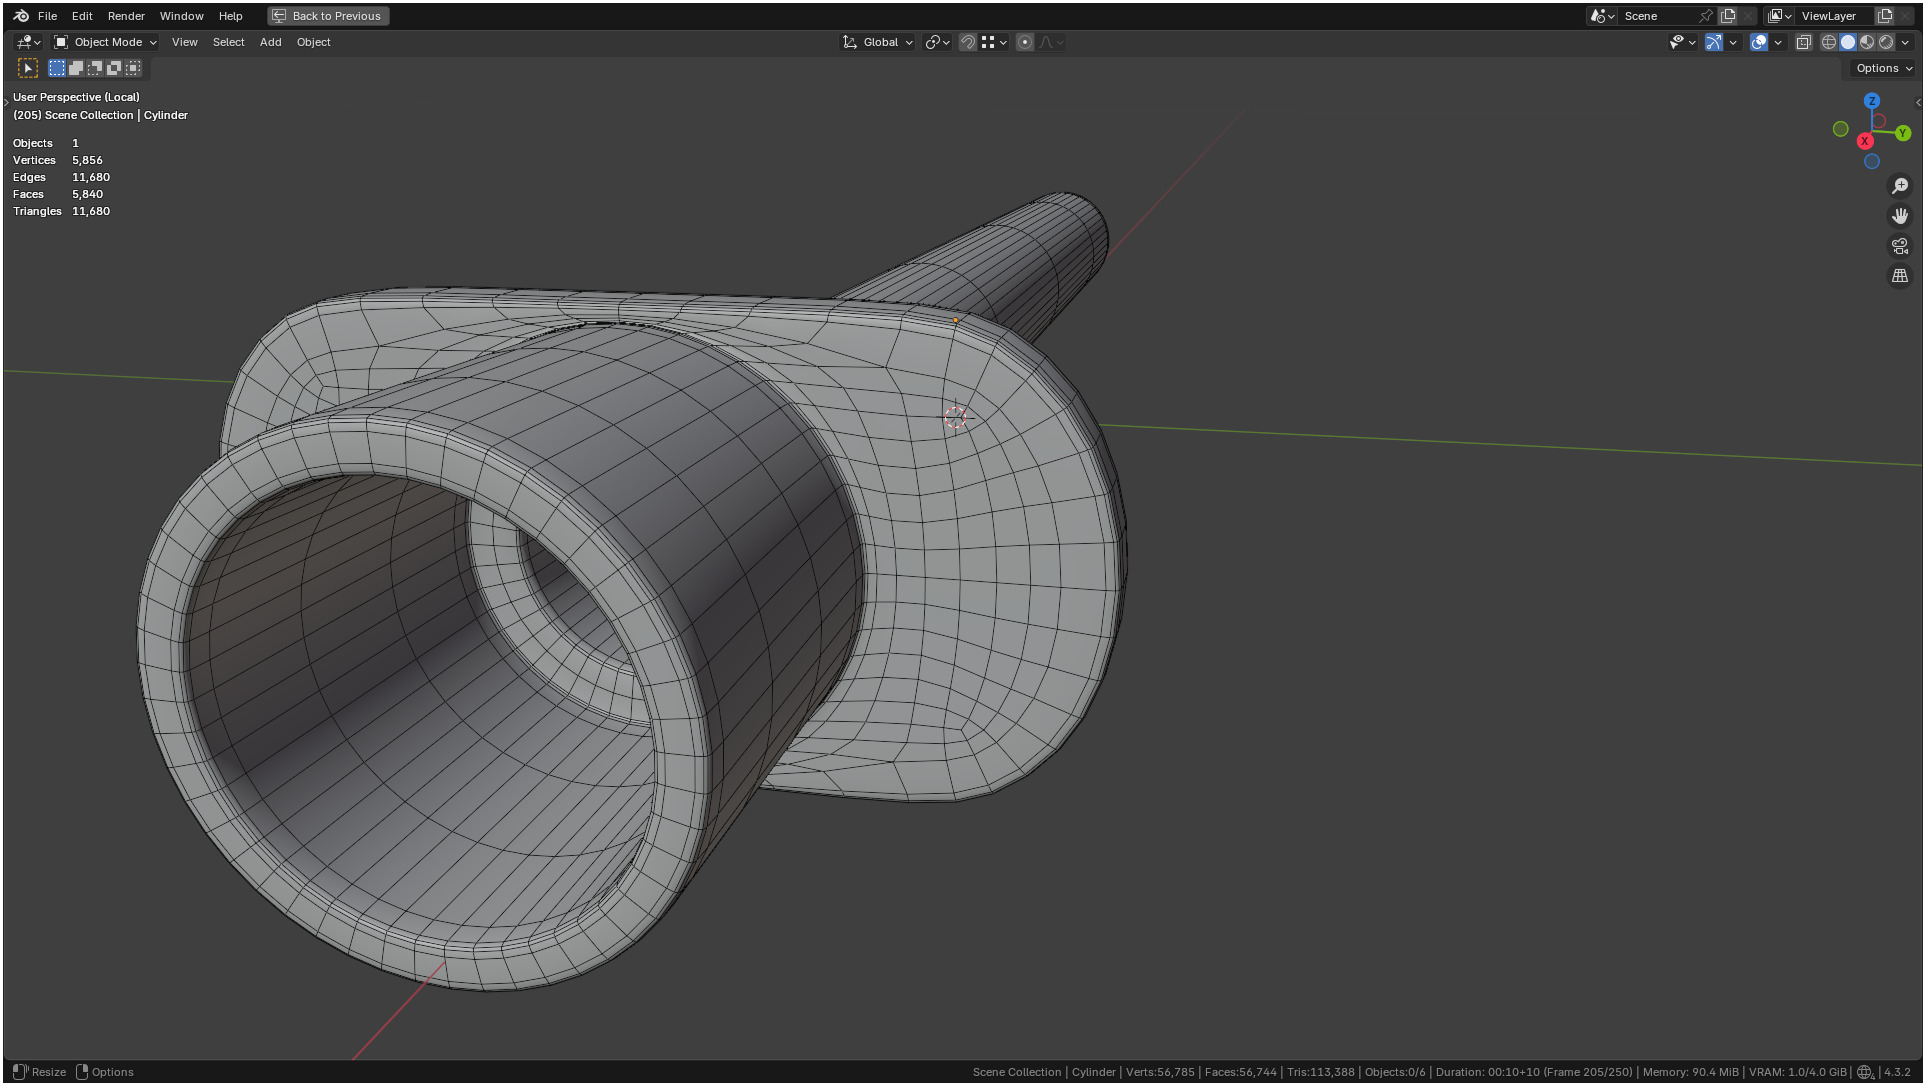This screenshot has width=1926, height=1086.
Task: Switch perspective/orthographic grid icon
Action: [x=1899, y=276]
